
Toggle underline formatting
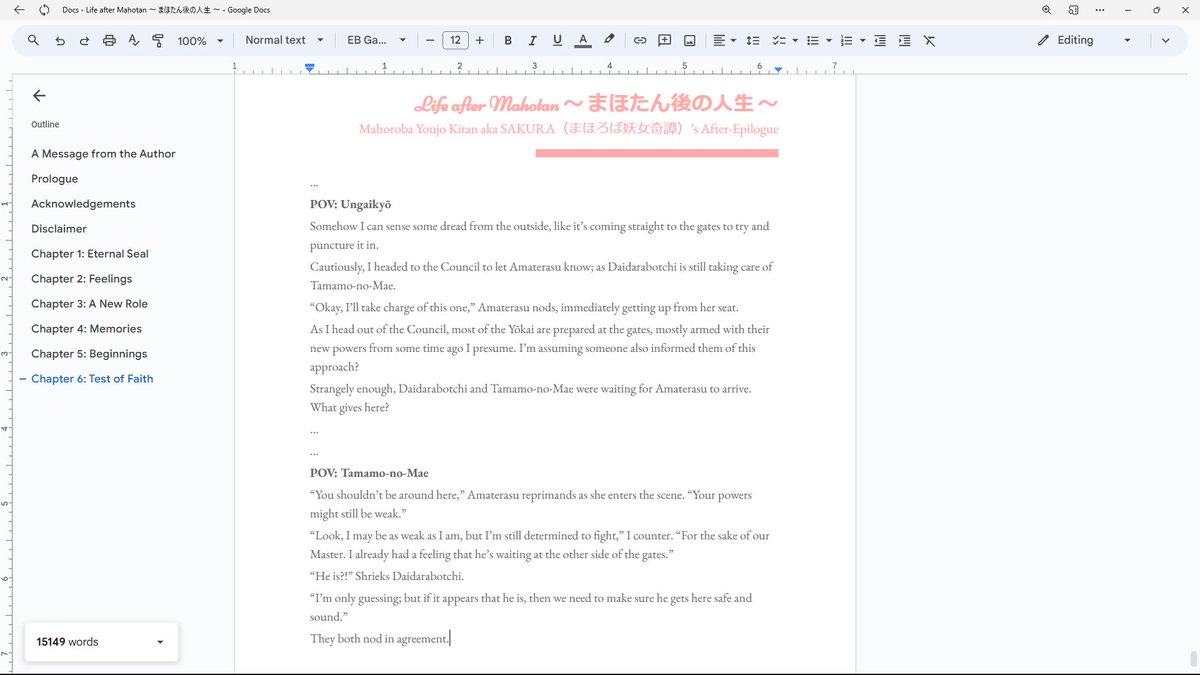557,40
